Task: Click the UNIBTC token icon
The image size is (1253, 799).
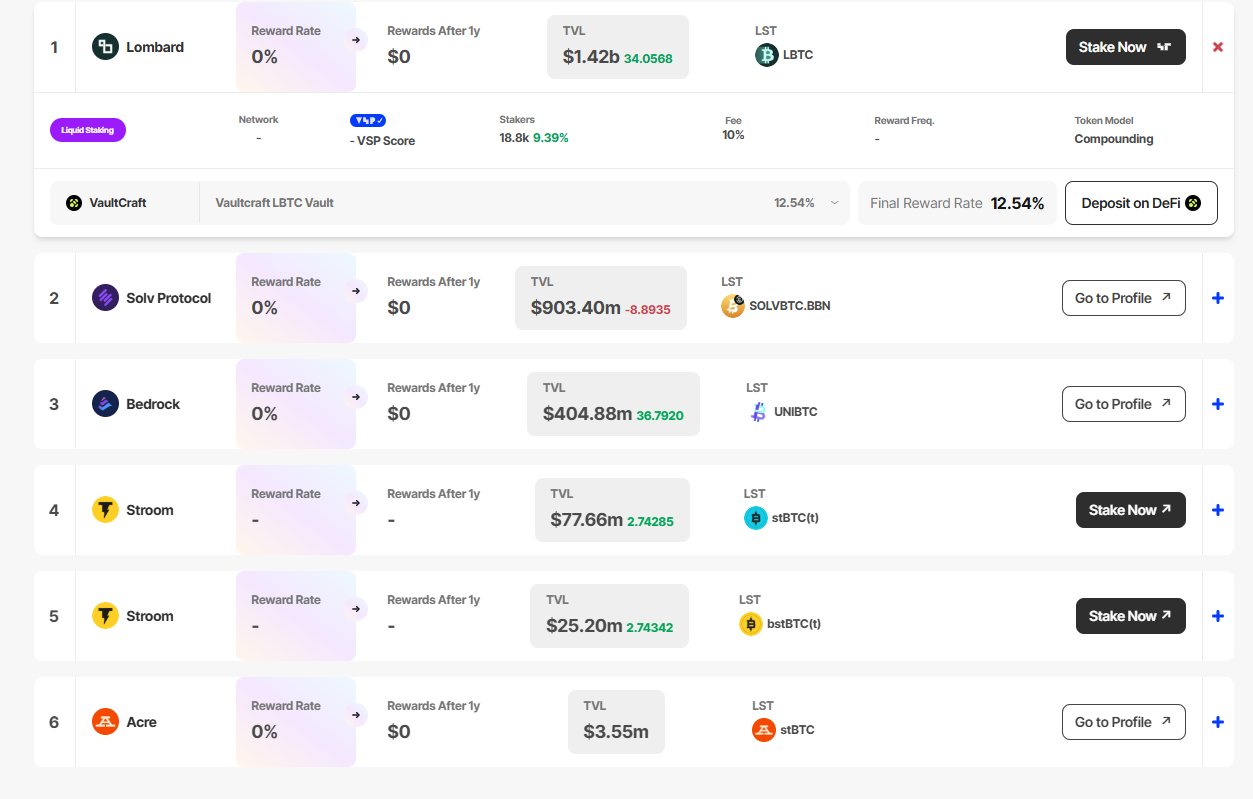Action: (758, 412)
